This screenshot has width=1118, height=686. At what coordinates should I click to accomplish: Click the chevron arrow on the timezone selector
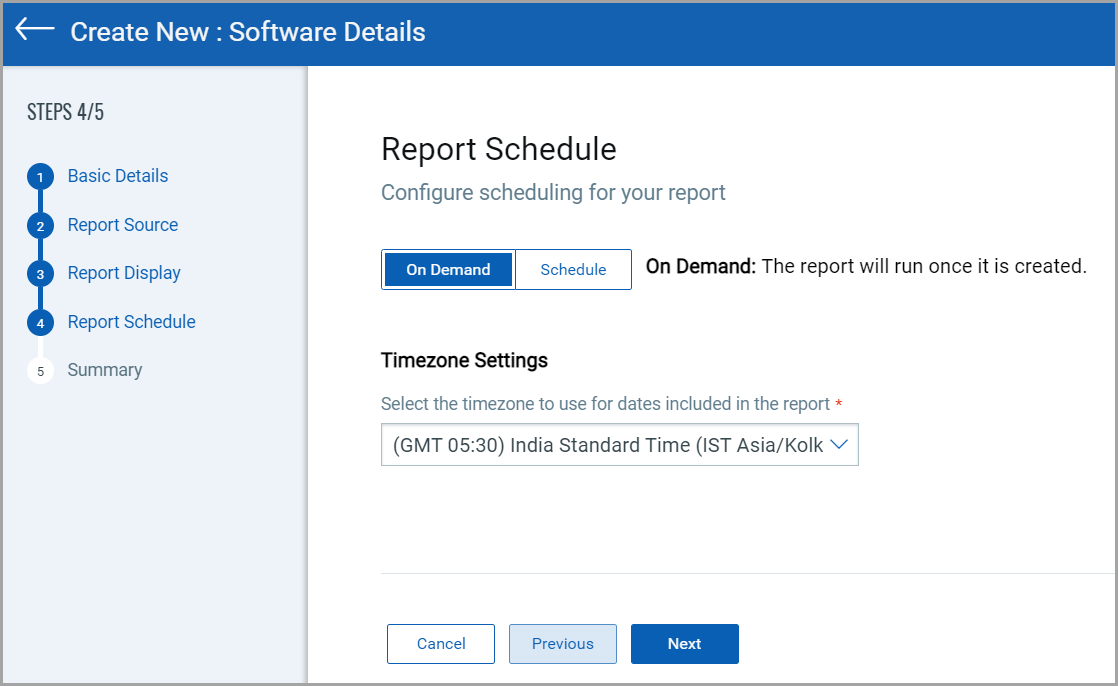838,446
